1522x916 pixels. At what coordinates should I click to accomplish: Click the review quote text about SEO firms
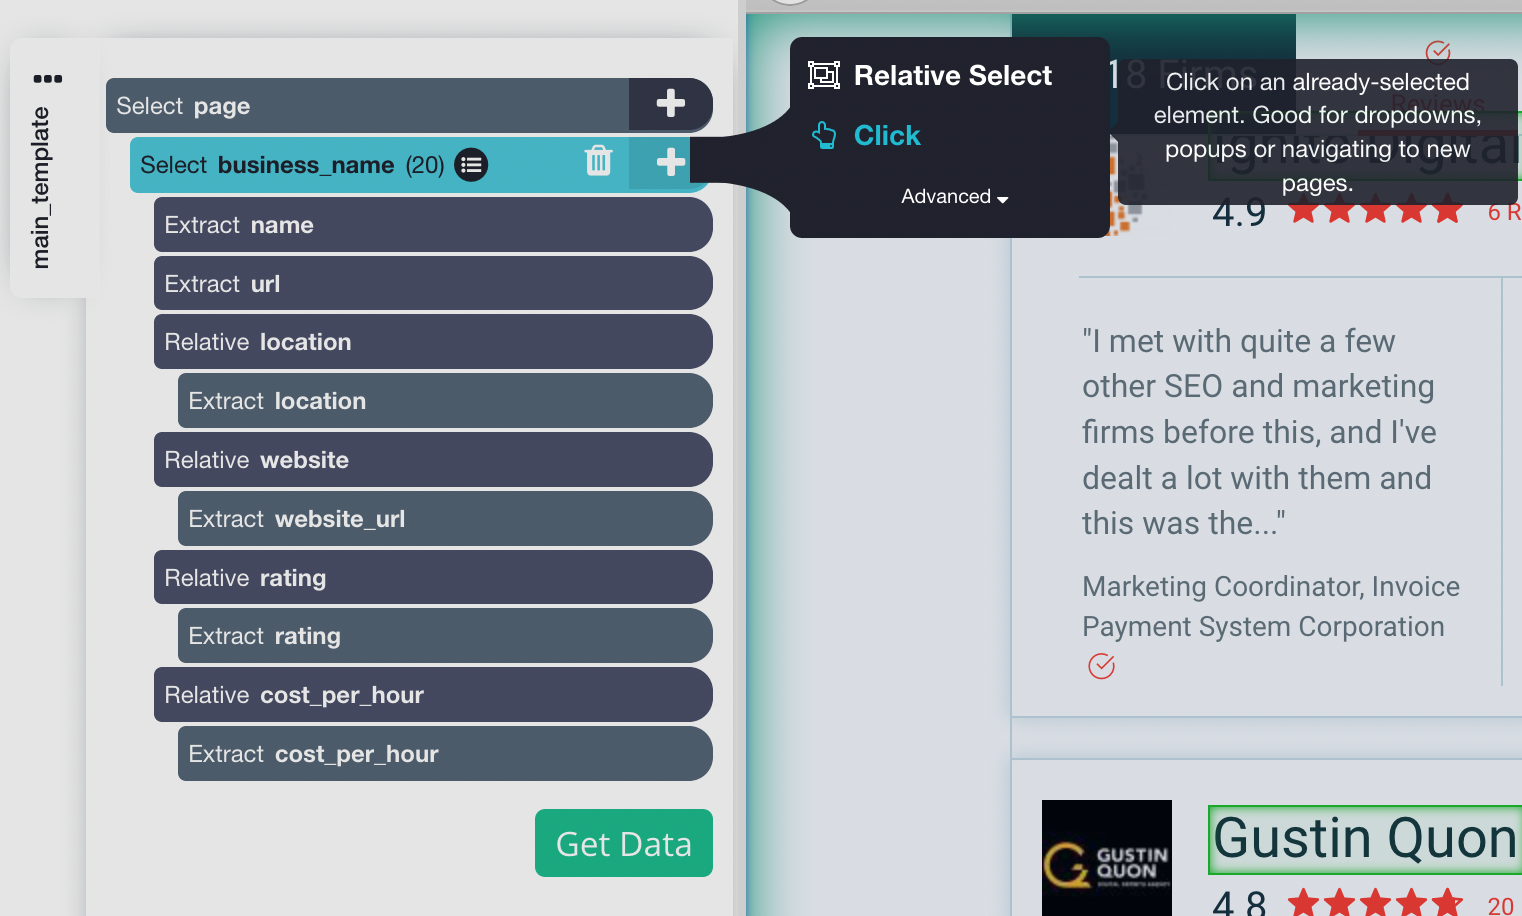click(x=1258, y=432)
